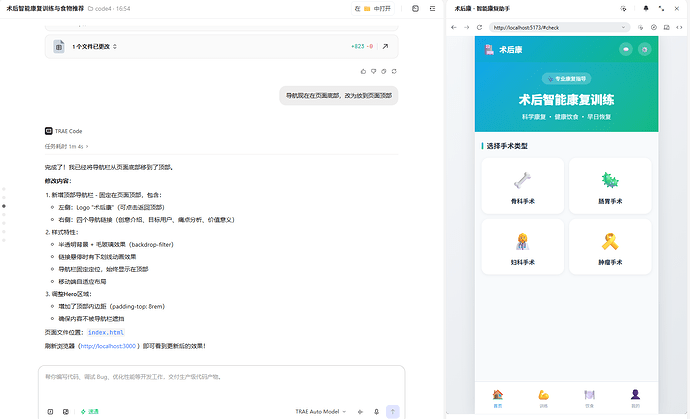This screenshot has height=419, width=690.
Task: Click the round settings button in the app header
Action: coord(645,49)
